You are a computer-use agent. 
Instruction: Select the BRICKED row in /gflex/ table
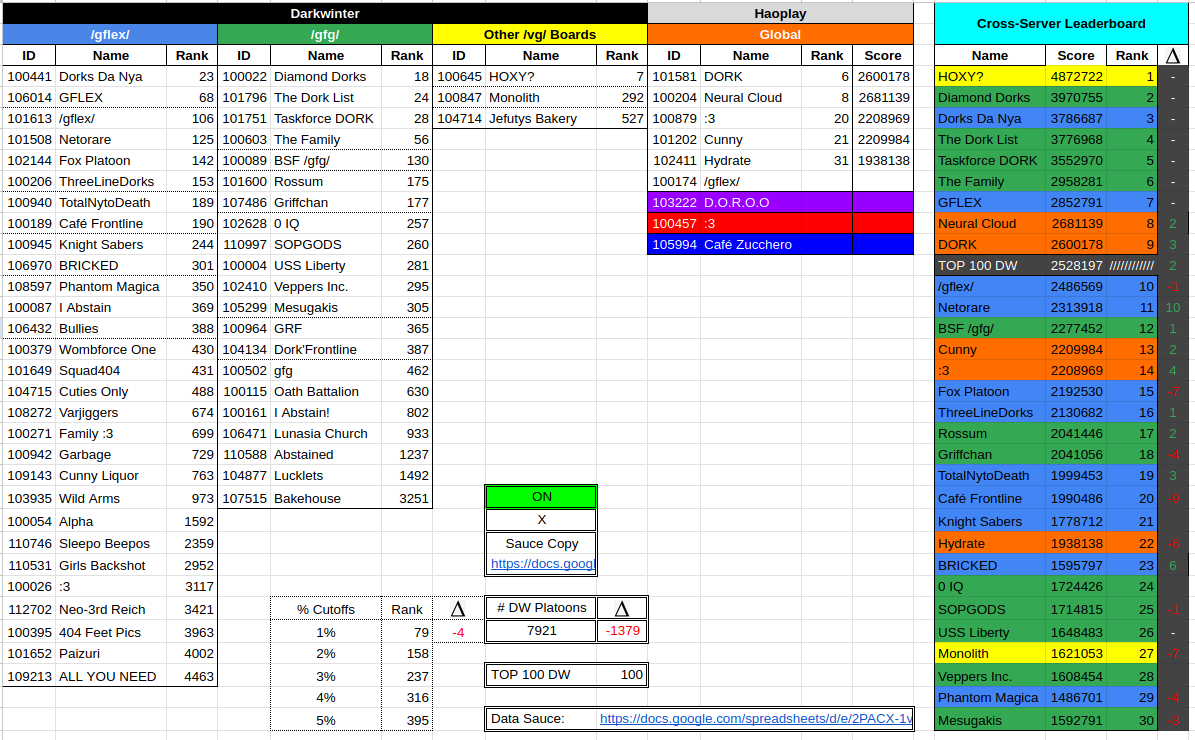tap(110, 266)
